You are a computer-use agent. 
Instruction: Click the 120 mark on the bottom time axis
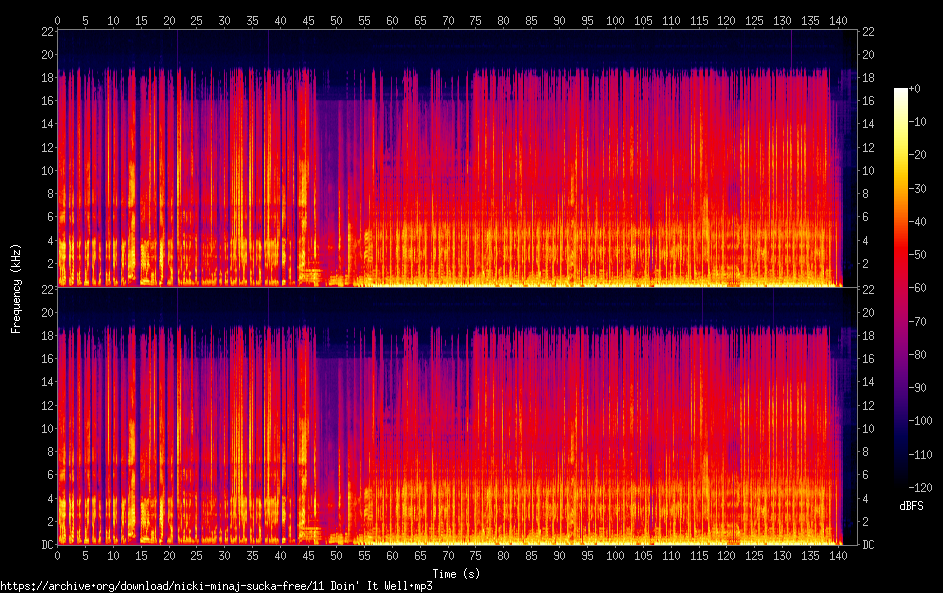[x=729, y=555]
